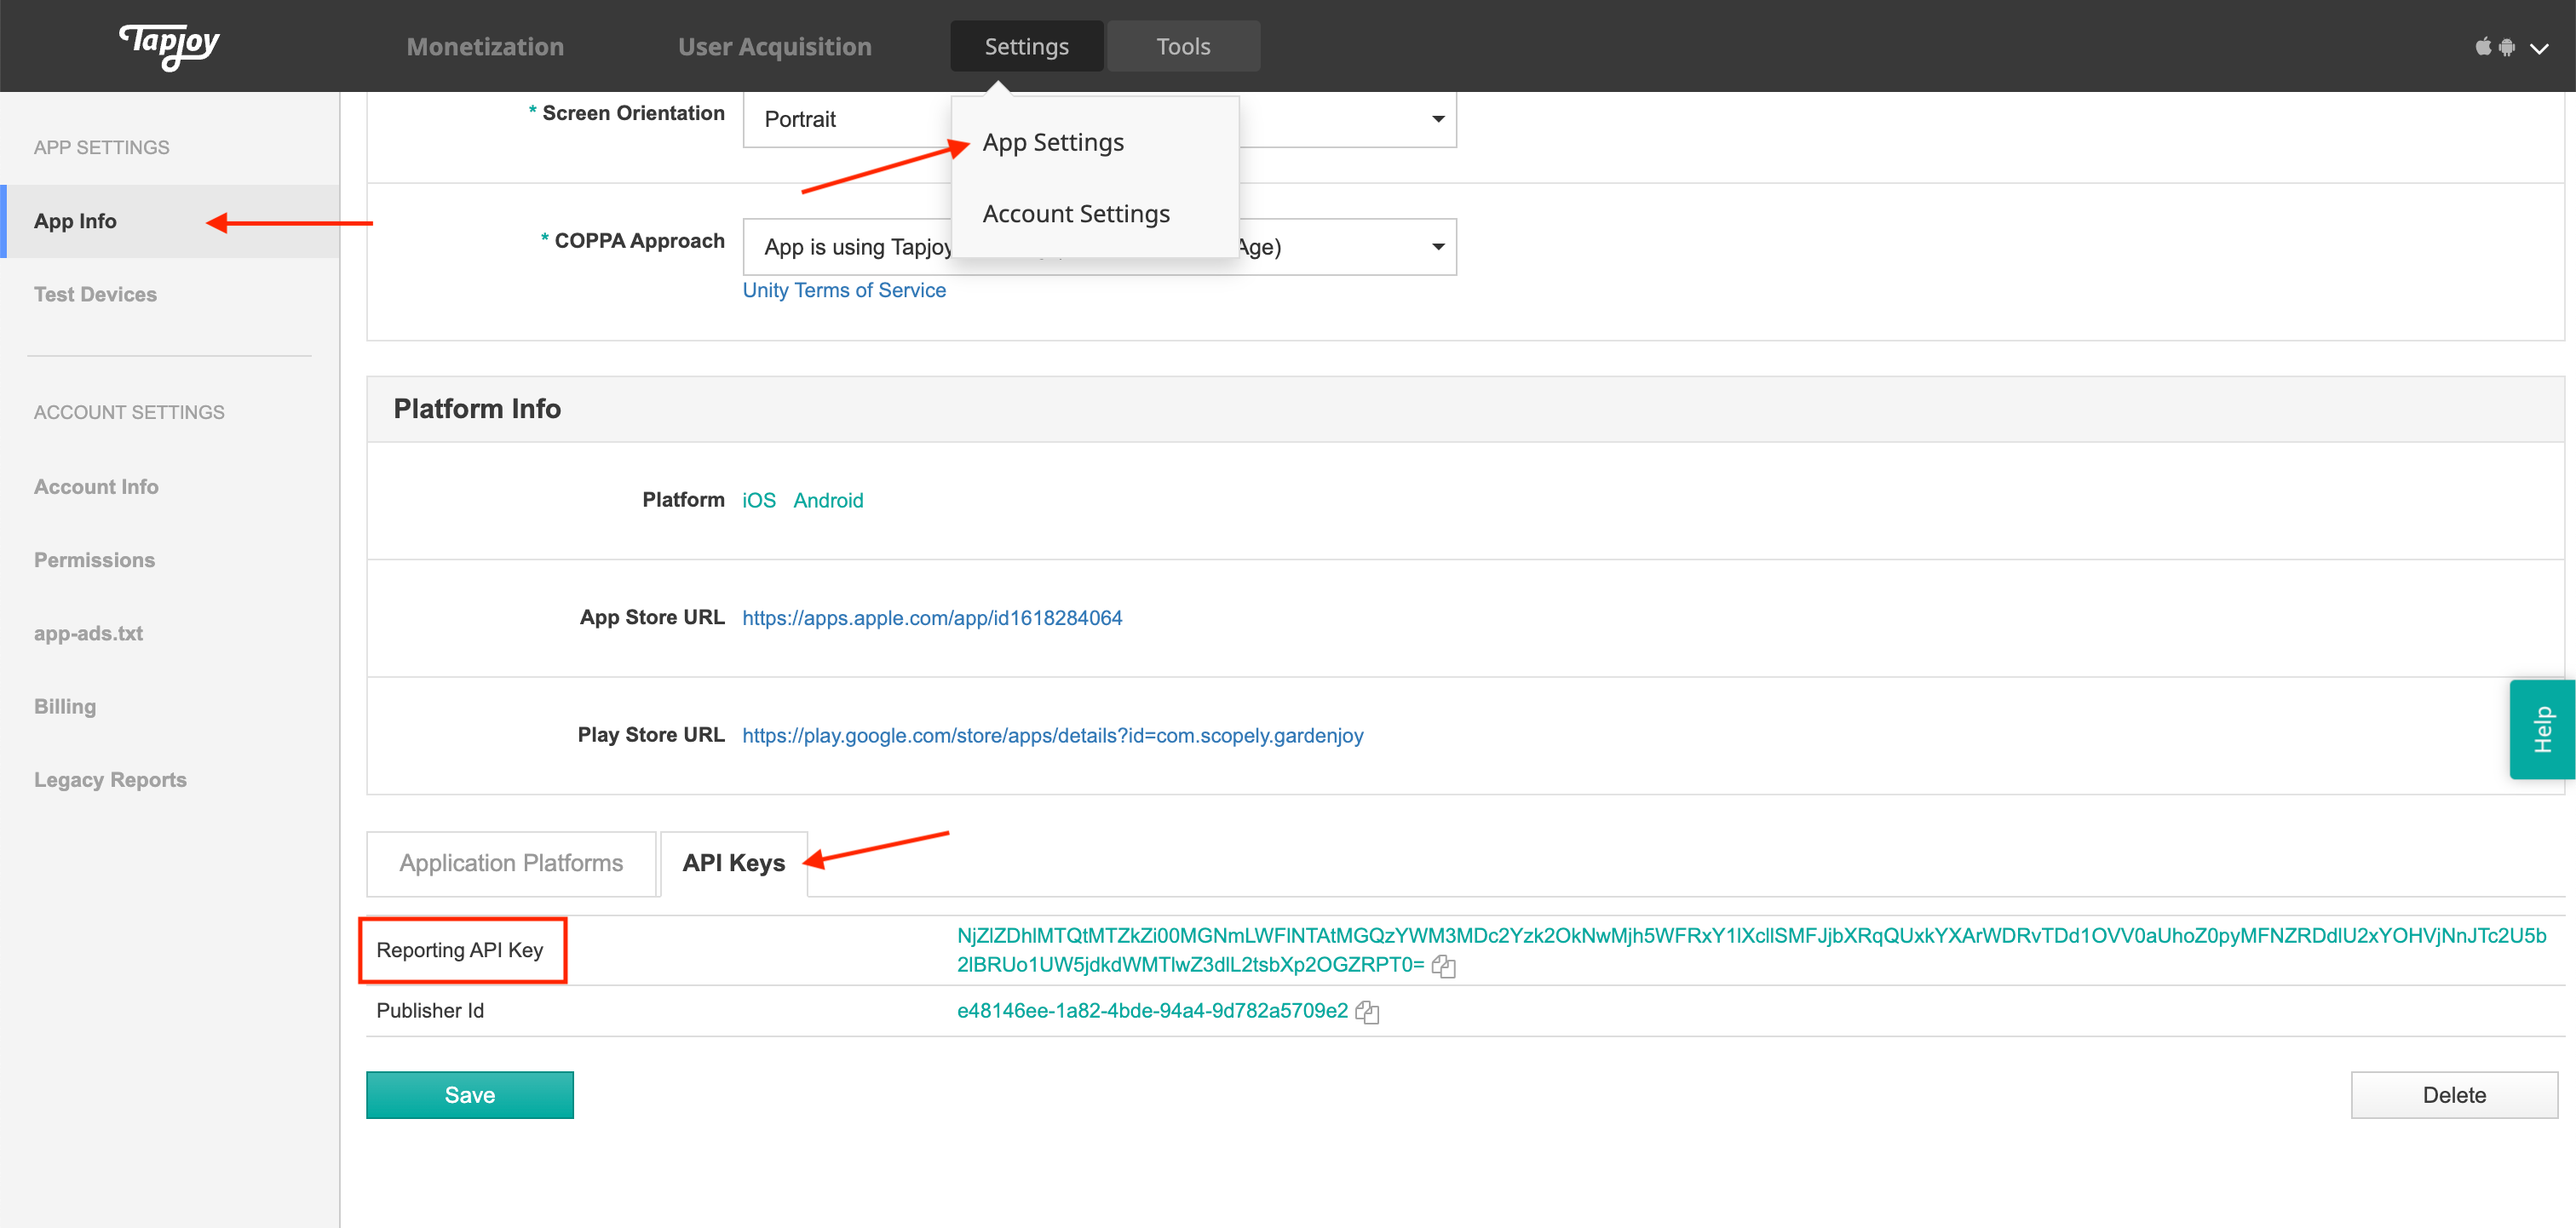2576x1228 pixels.
Task: Open the Unity Terms of Service link
Action: pos(844,290)
